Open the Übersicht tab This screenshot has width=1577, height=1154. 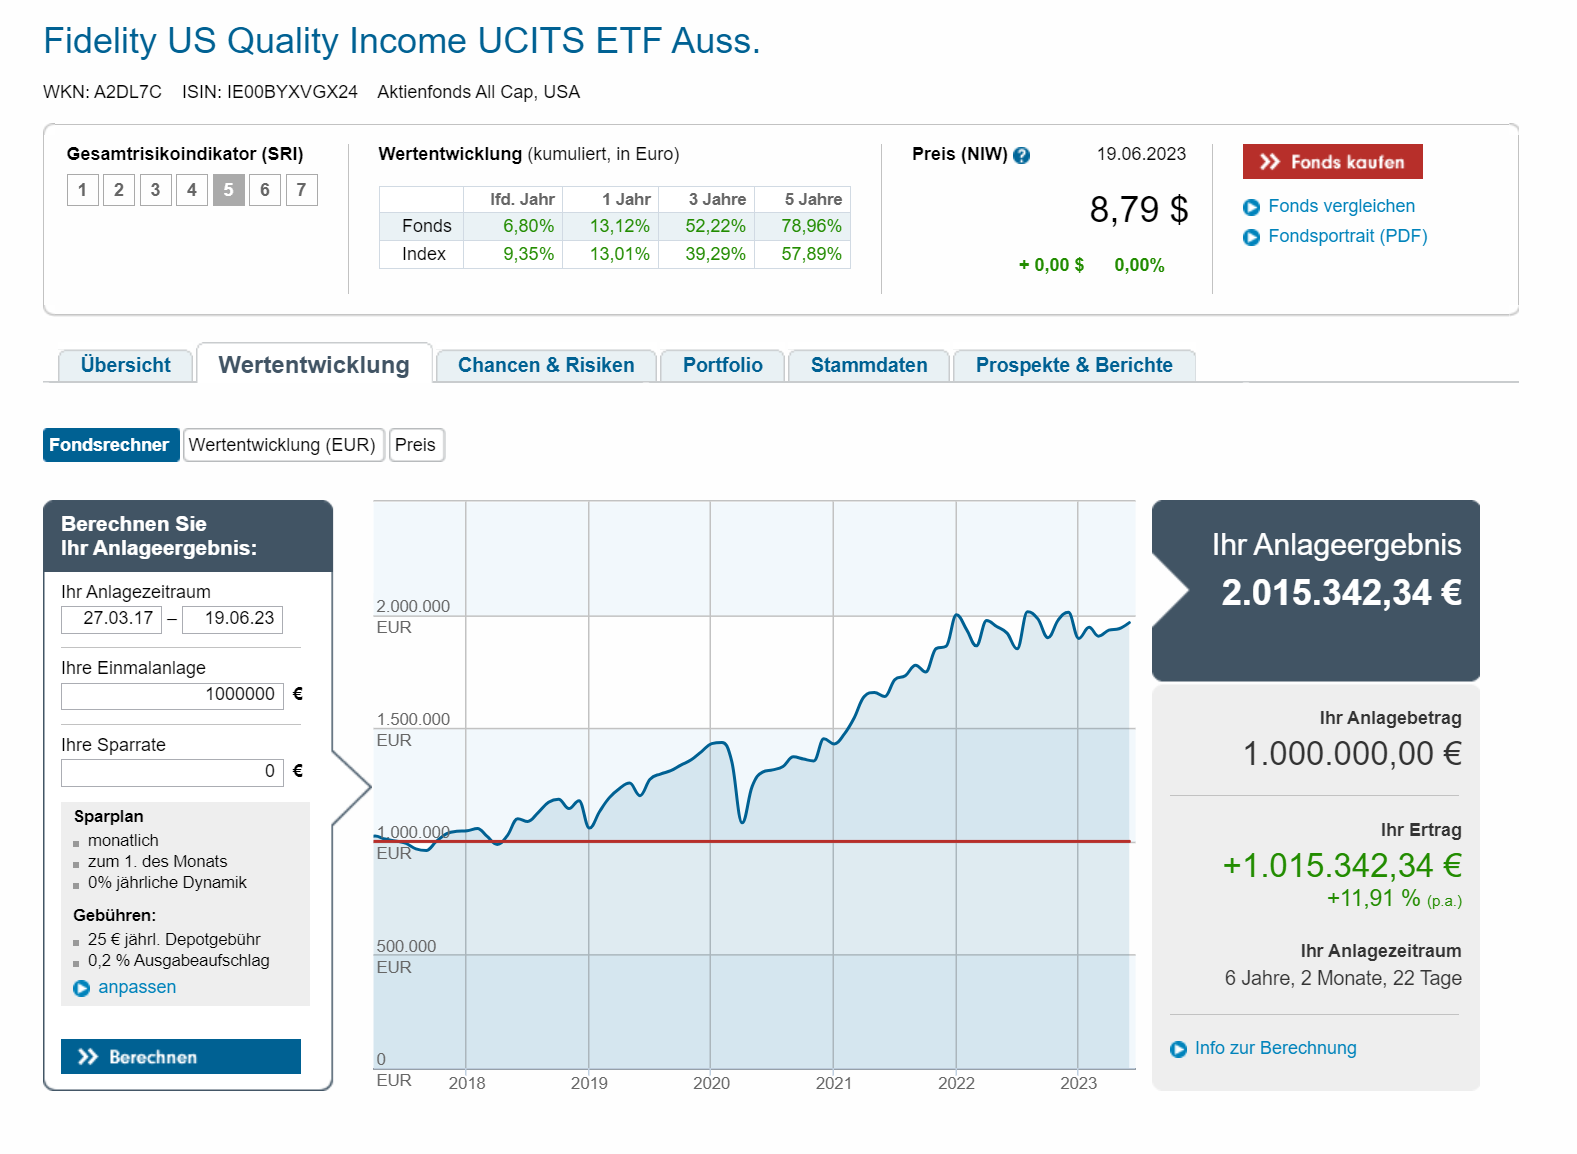coord(125,365)
